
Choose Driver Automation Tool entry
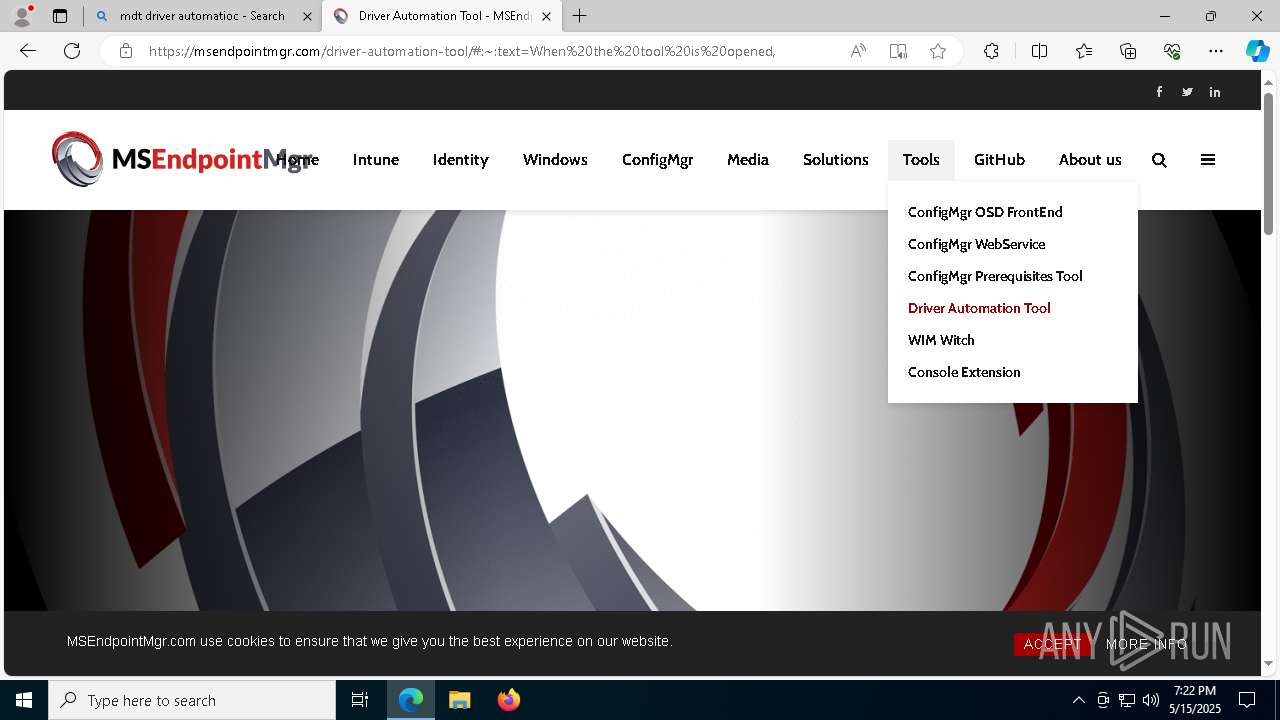click(x=979, y=308)
